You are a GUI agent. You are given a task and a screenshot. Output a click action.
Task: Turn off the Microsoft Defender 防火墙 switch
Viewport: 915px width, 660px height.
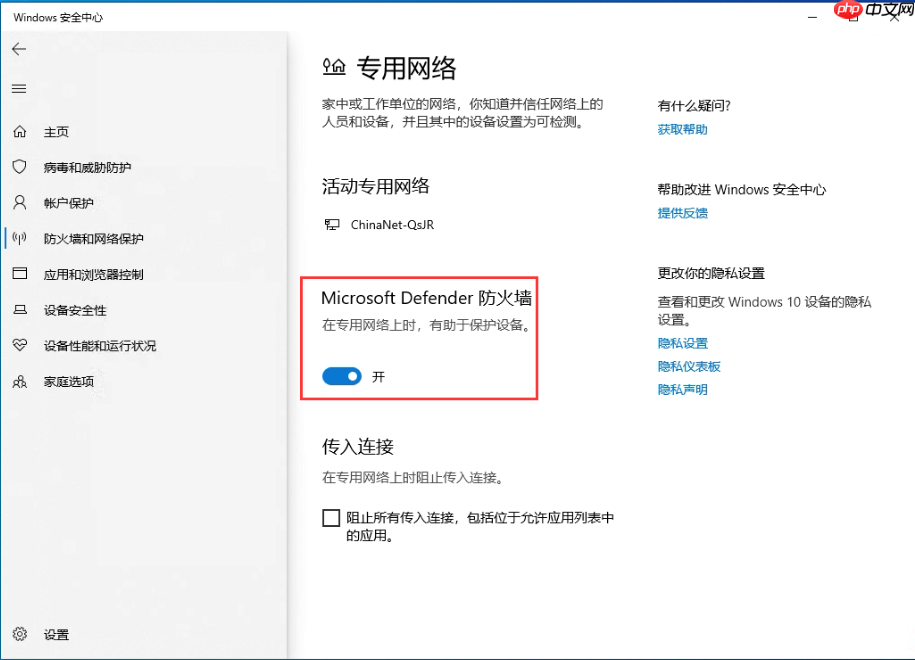[x=342, y=377]
